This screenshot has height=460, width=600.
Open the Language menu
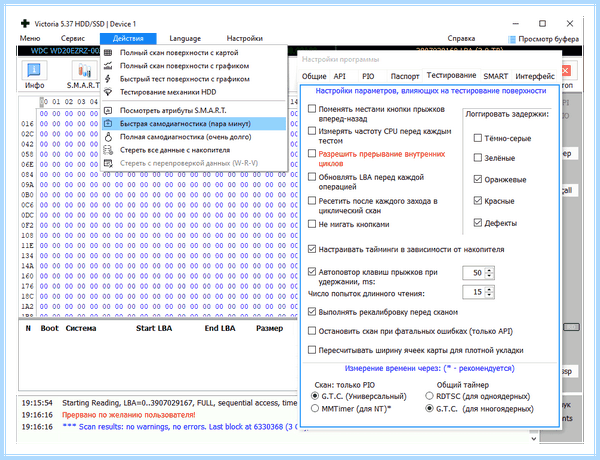click(x=185, y=39)
